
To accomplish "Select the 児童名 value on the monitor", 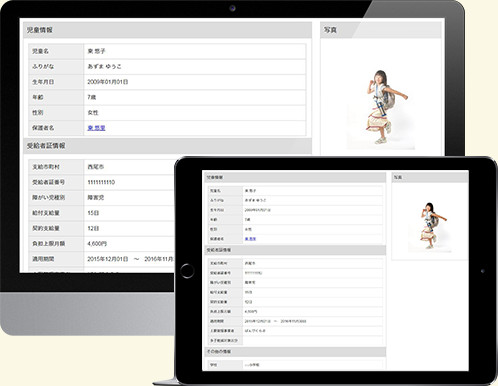I will [96, 51].
